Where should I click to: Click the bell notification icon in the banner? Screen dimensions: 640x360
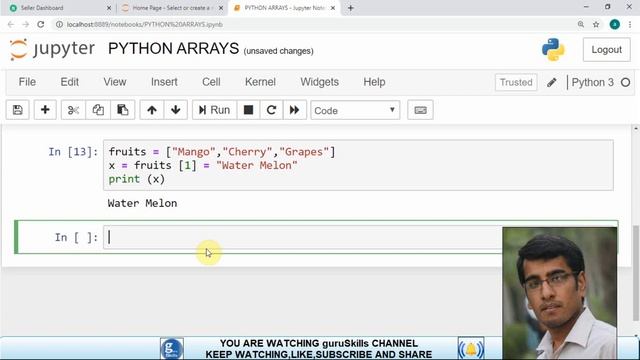pos(471,349)
